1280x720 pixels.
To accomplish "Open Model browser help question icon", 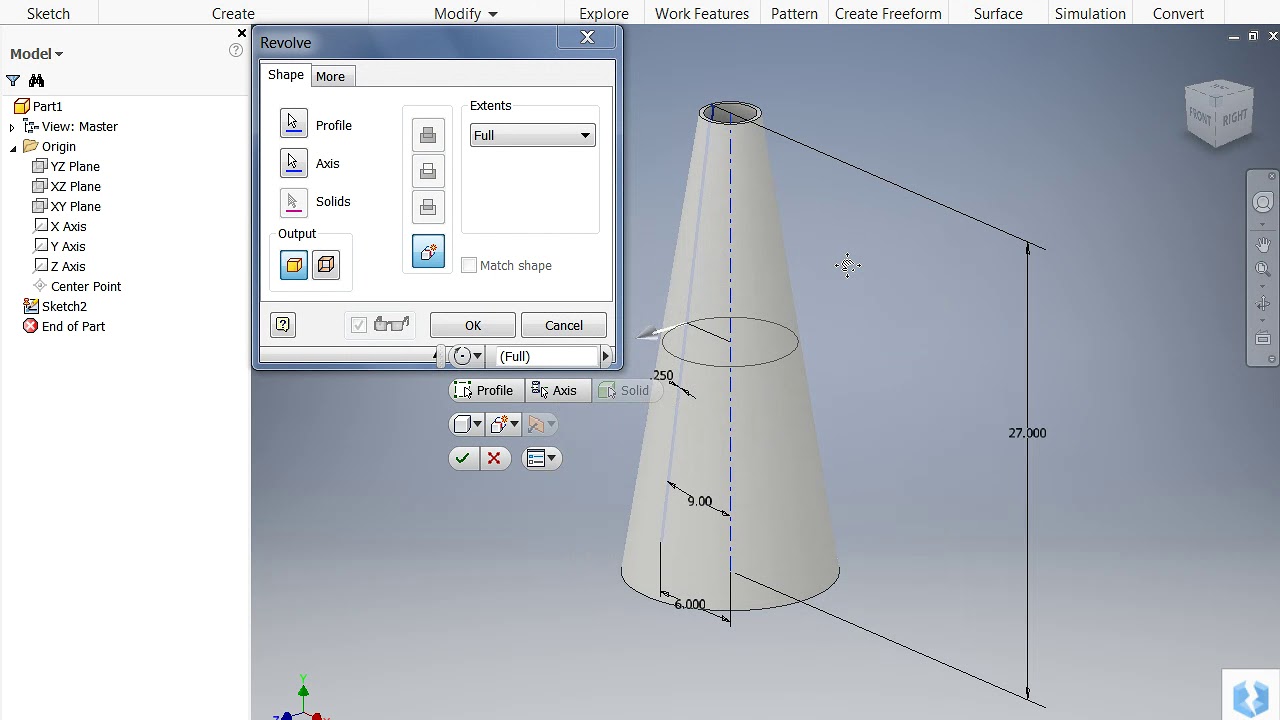I will pos(236,50).
